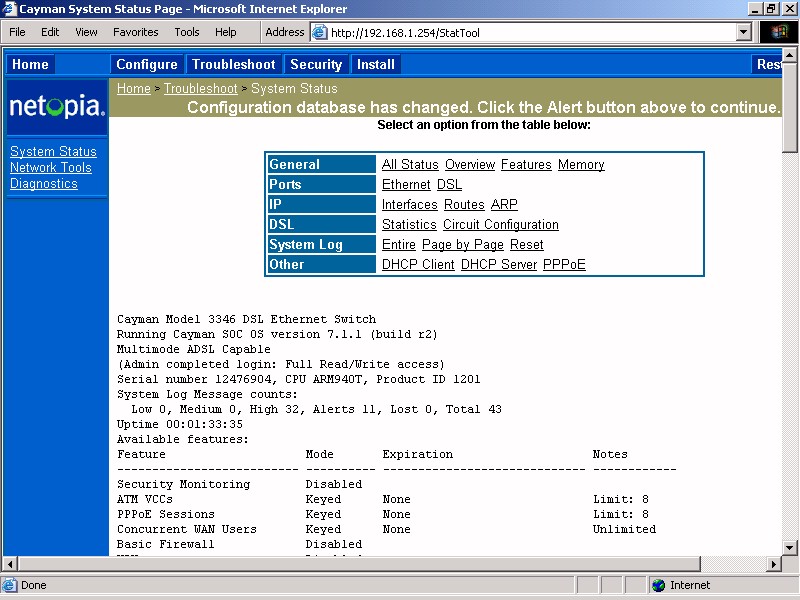
Task: Click the General row header cell
Action: pyautogui.click(x=322, y=164)
